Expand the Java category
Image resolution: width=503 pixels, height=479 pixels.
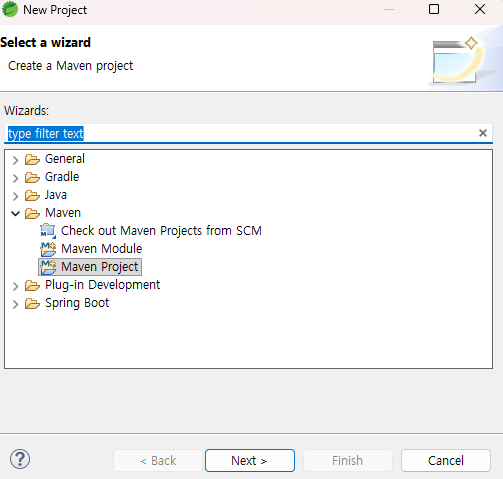click(x=15, y=196)
